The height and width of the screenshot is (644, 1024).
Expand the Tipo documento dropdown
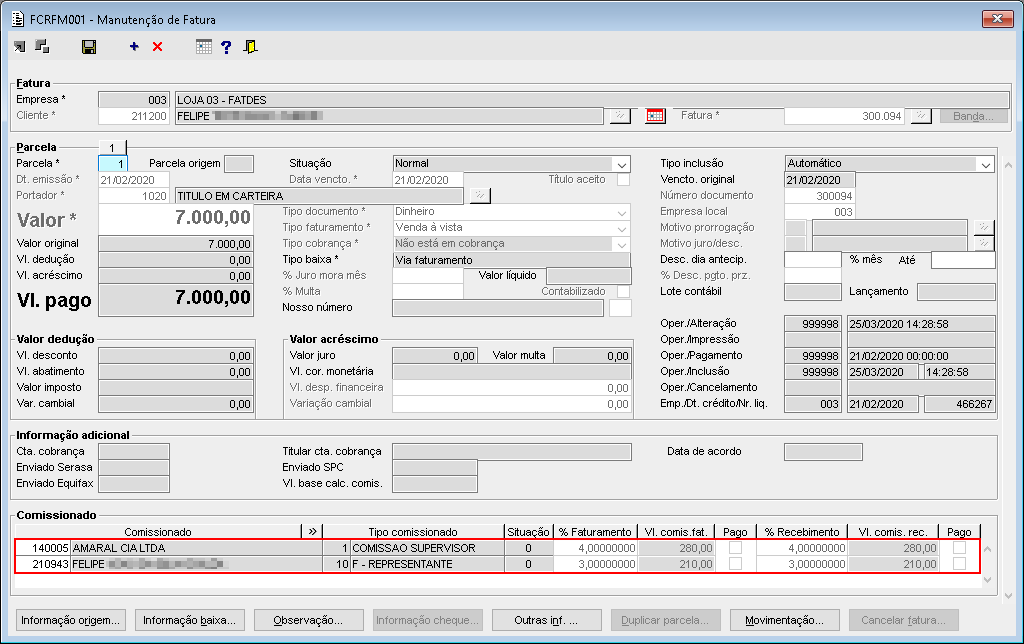[x=621, y=212]
